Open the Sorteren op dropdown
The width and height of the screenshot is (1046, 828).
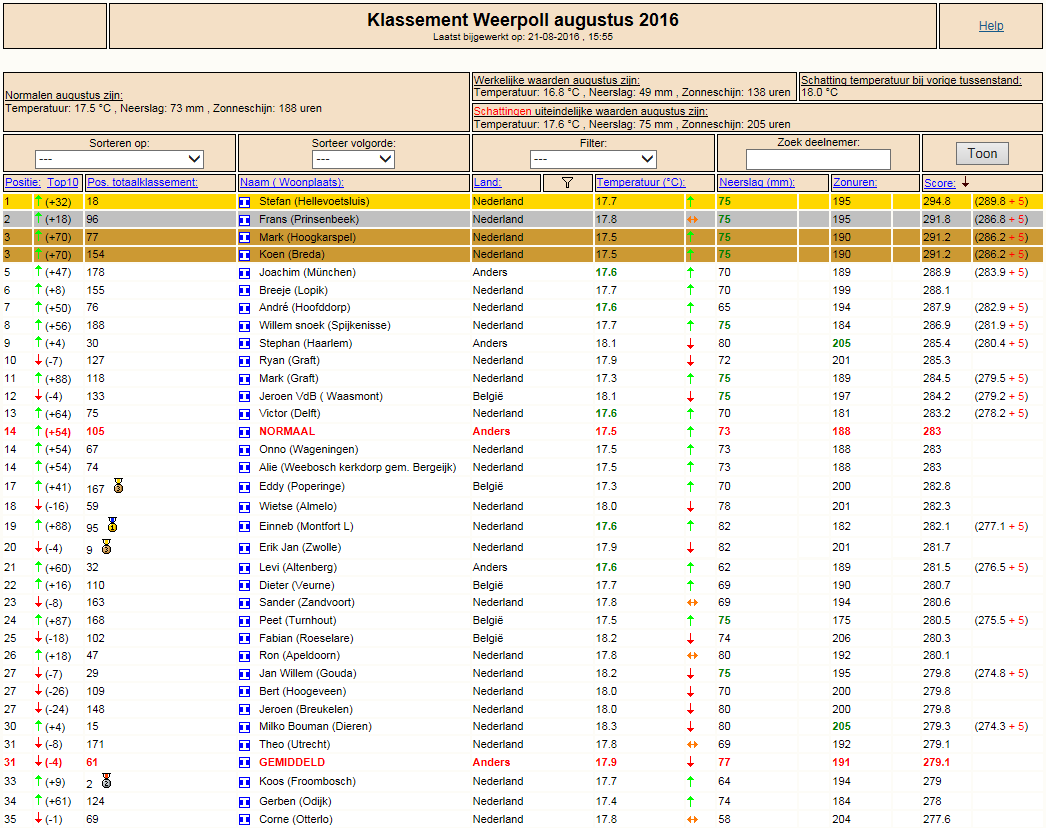click(119, 159)
